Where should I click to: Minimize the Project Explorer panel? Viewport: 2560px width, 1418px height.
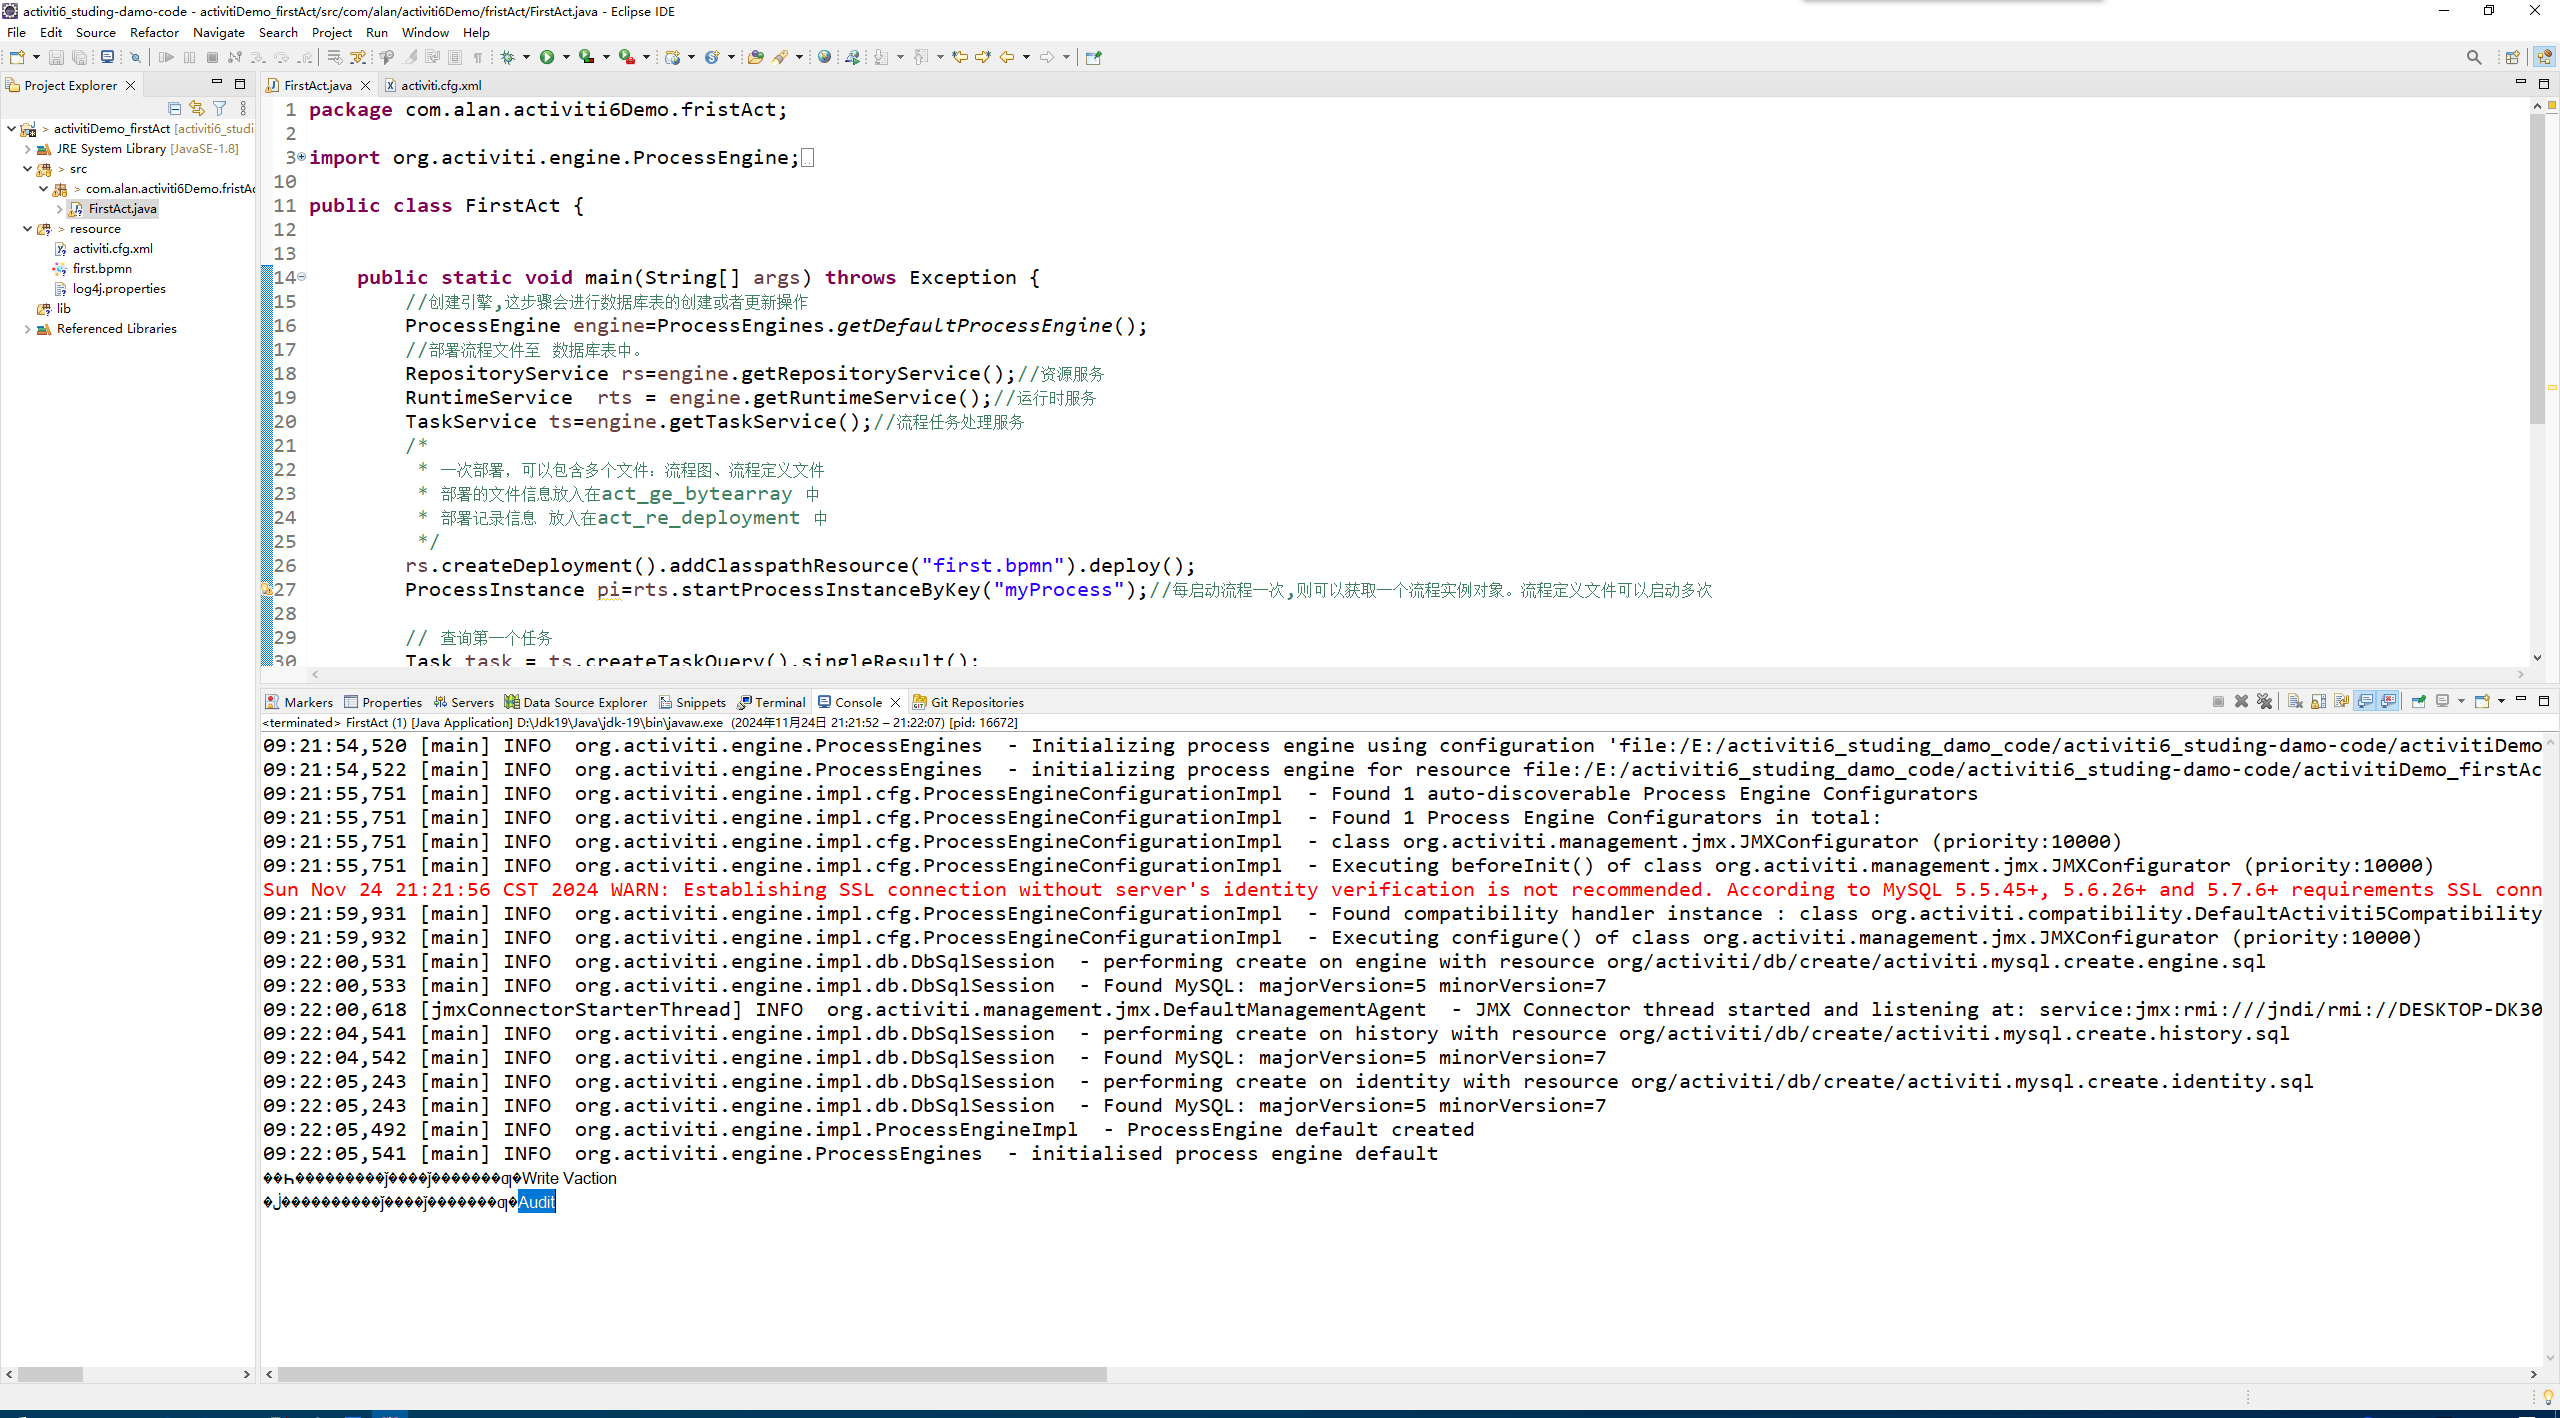pyautogui.click(x=216, y=83)
